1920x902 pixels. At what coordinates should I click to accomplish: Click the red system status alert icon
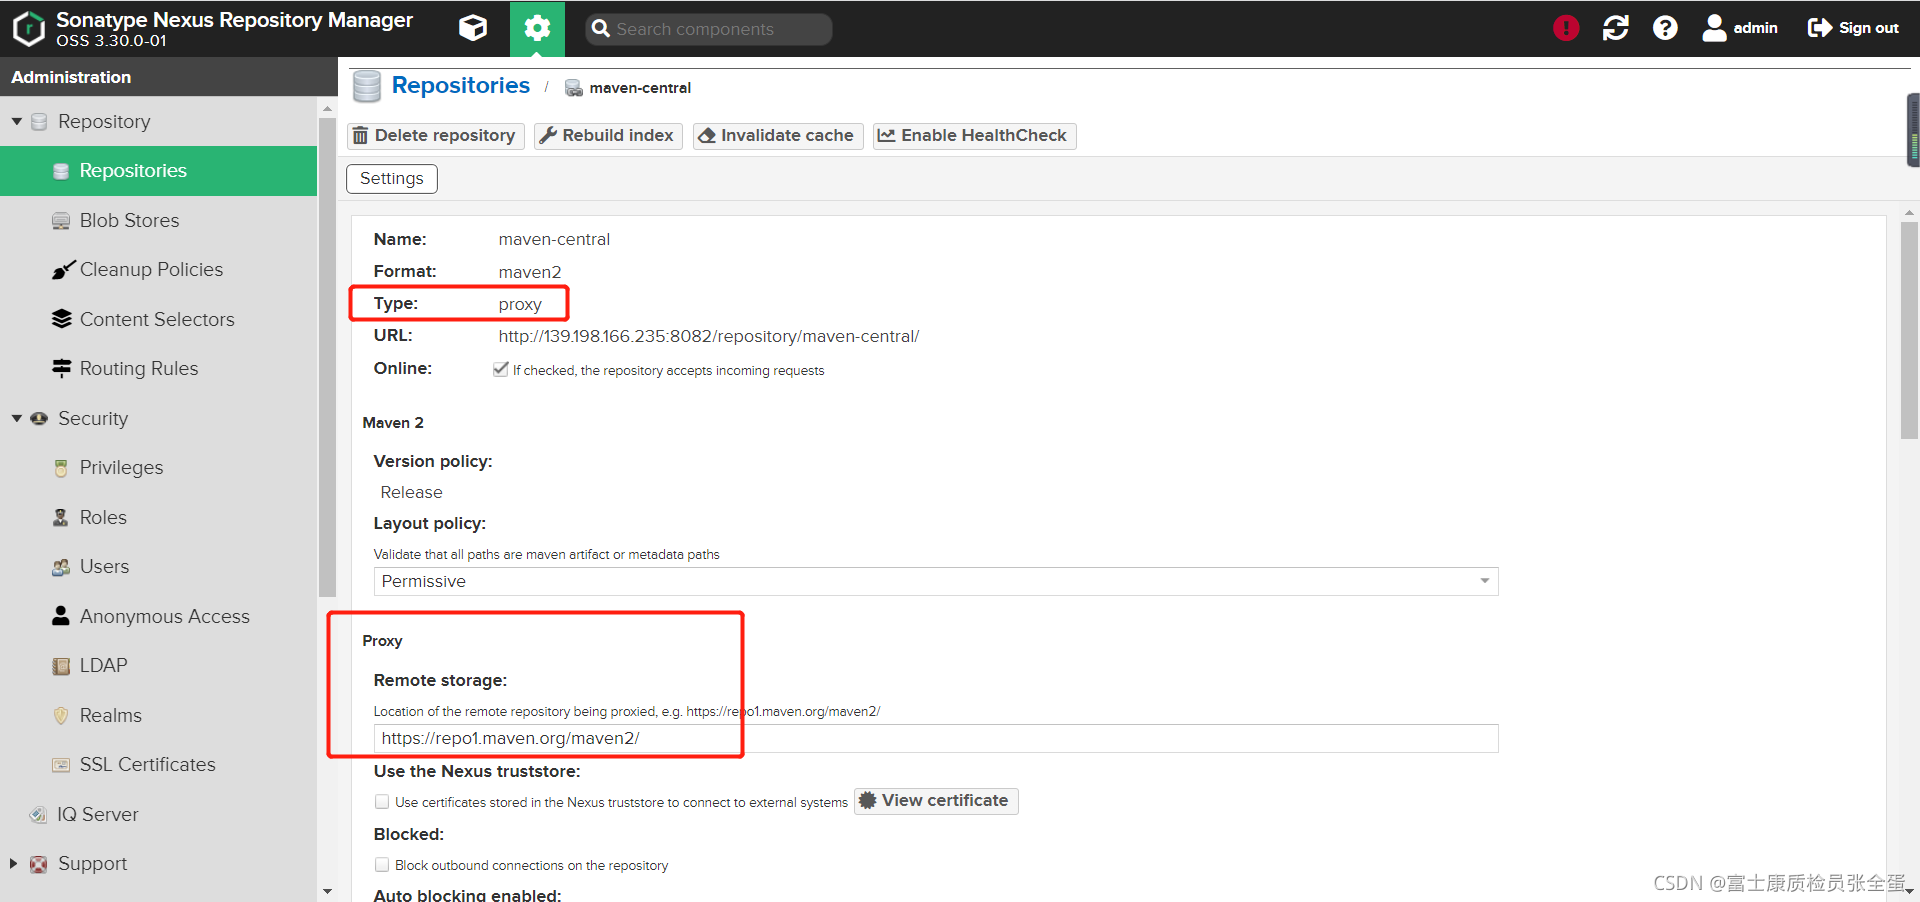click(1566, 28)
